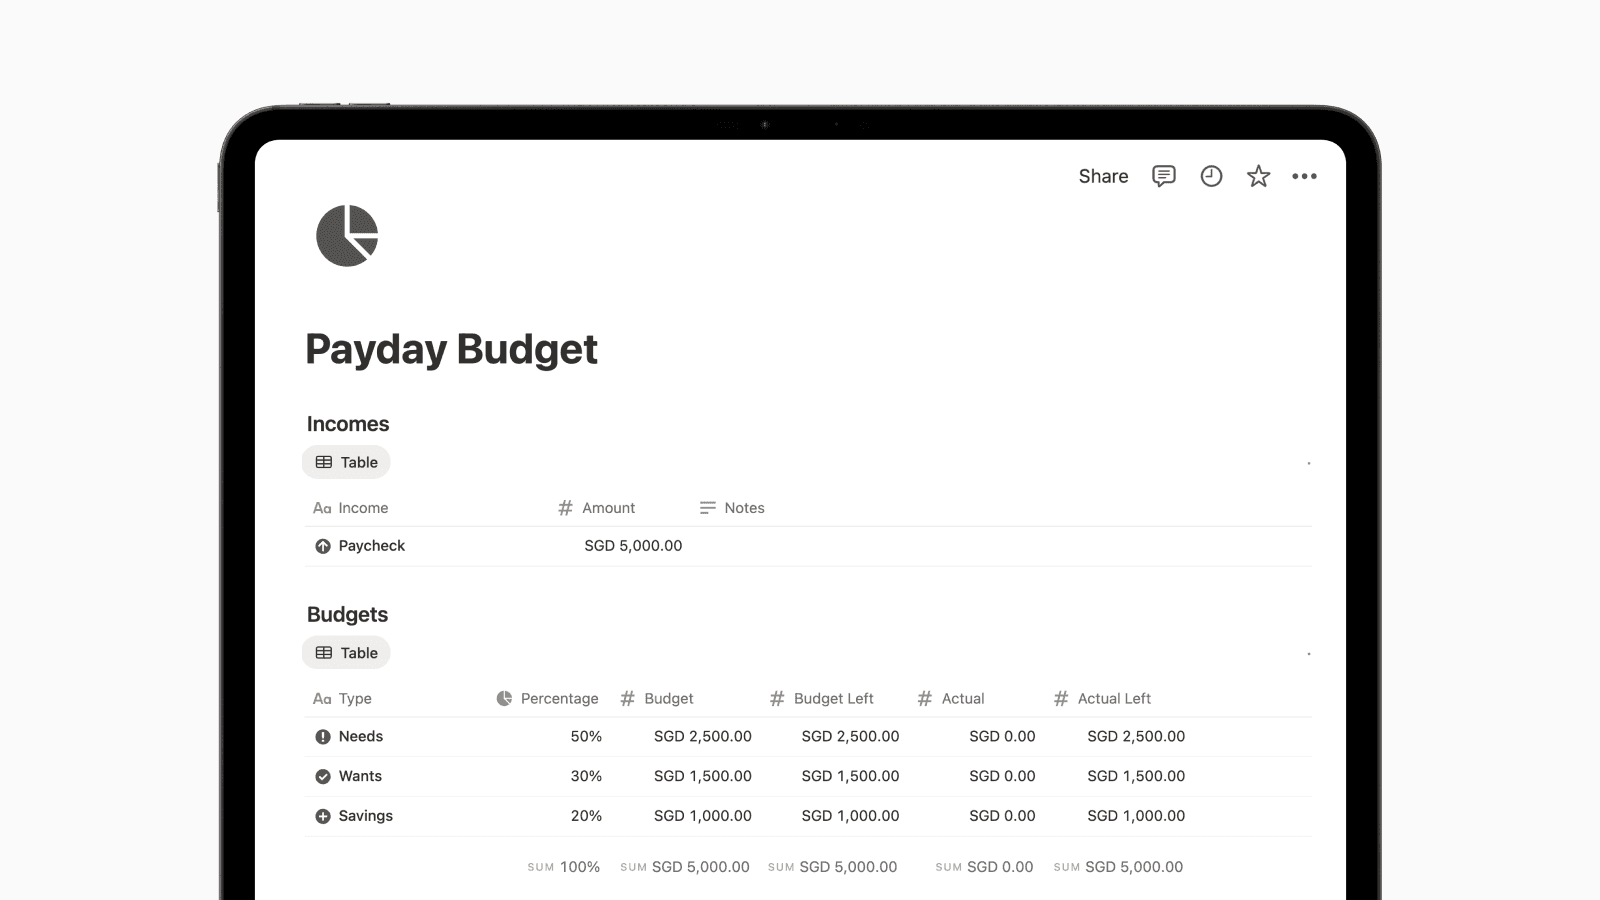Click the Incomes heading
Image resolution: width=1600 pixels, height=900 pixels.
(348, 424)
